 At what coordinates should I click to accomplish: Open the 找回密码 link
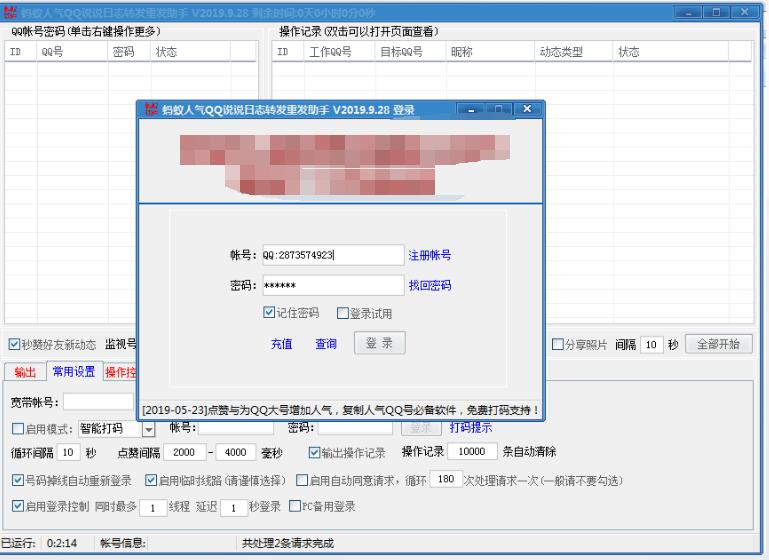coord(430,285)
